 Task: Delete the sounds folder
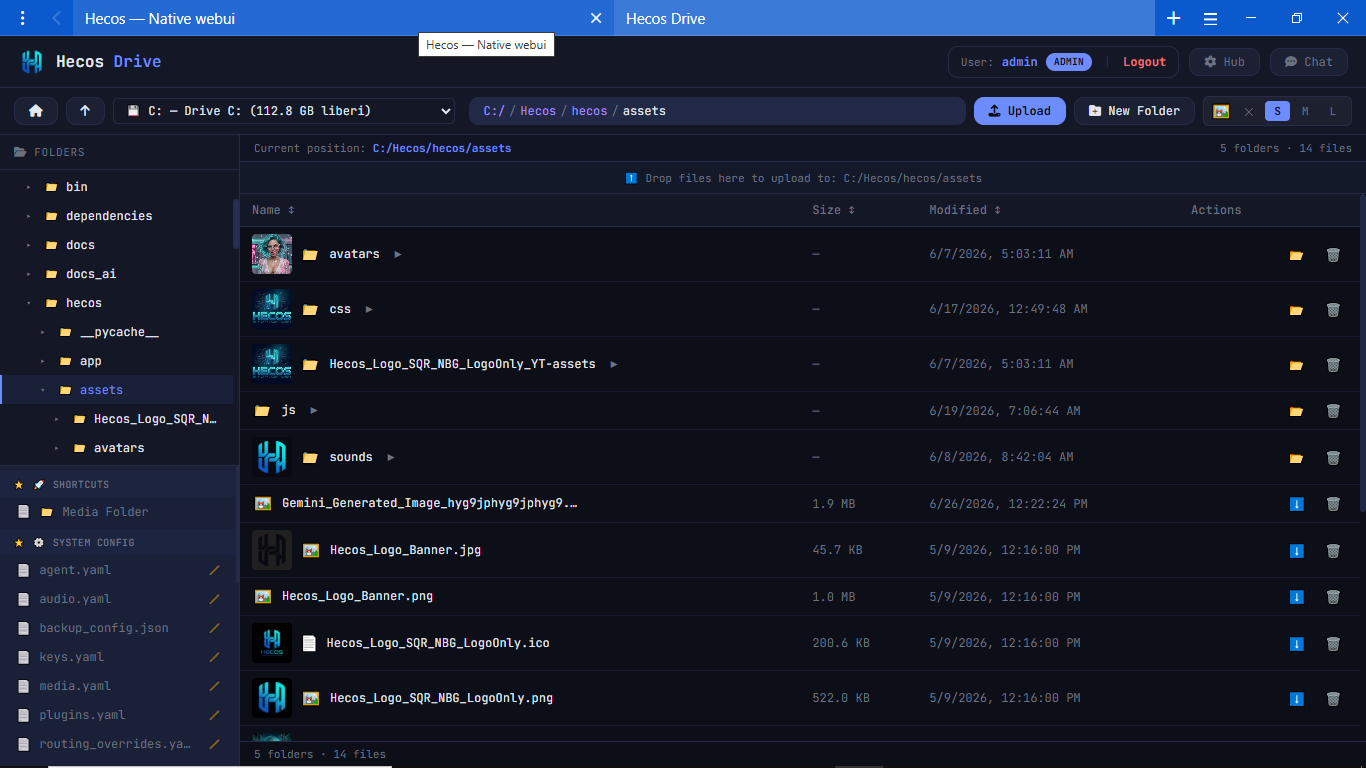click(x=1333, y=458)
